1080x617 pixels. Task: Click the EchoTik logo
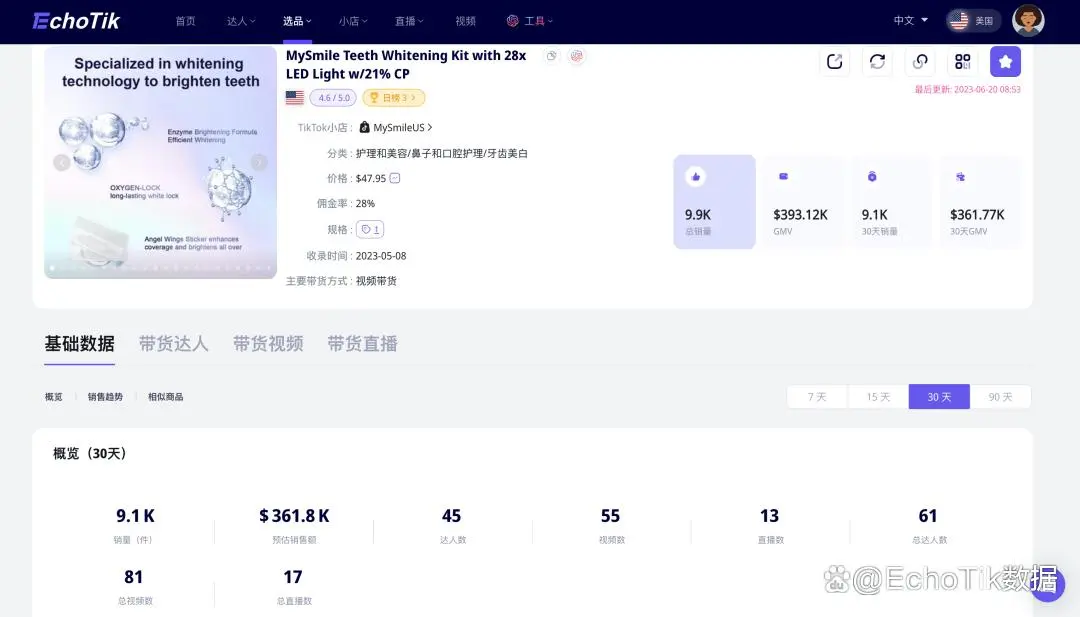(x=76, y=21)
